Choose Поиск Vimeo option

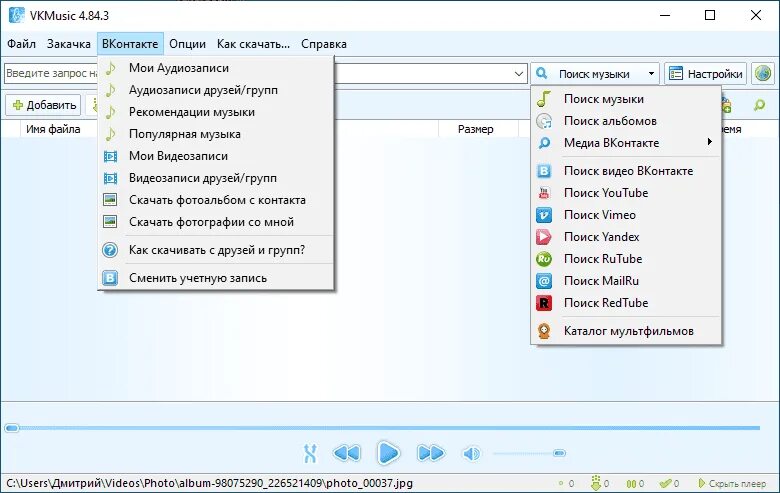click(x=626, y=214)
